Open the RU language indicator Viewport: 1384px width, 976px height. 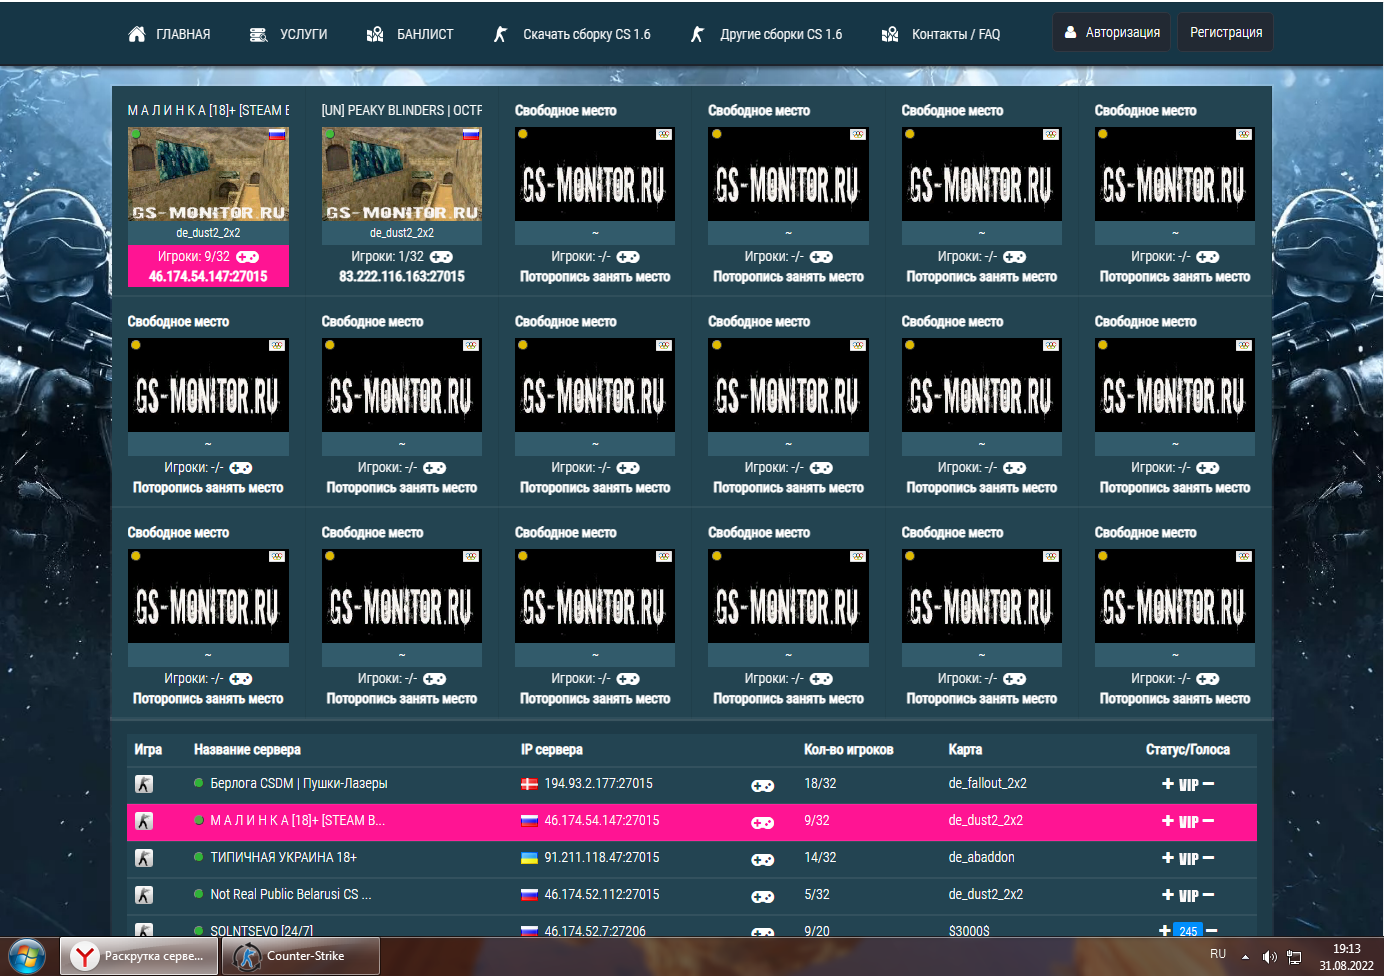tap(1218, 955)
